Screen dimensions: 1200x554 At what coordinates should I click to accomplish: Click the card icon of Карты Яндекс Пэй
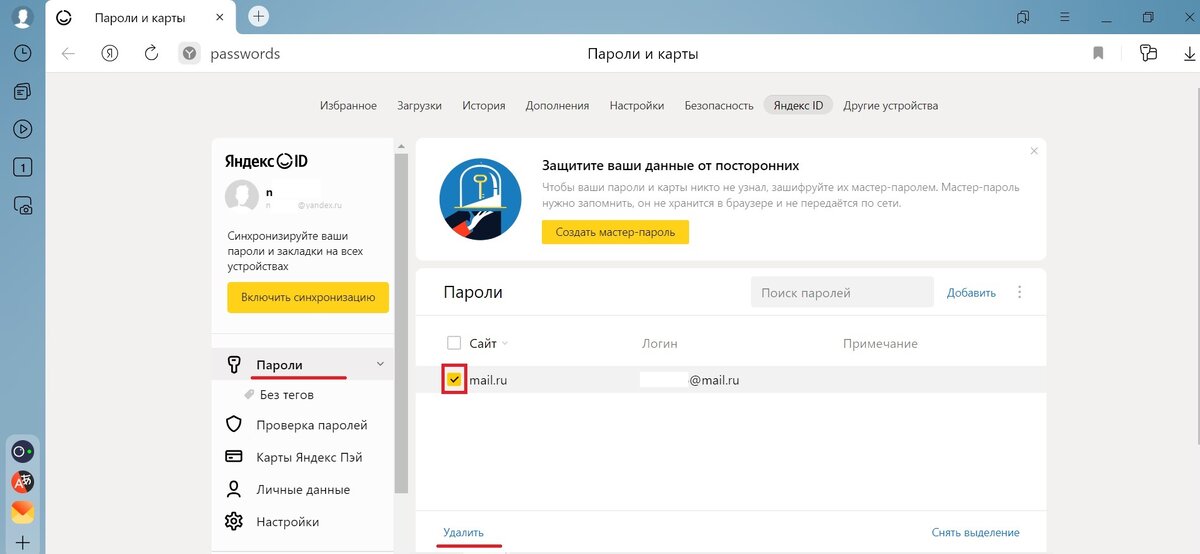234,457
